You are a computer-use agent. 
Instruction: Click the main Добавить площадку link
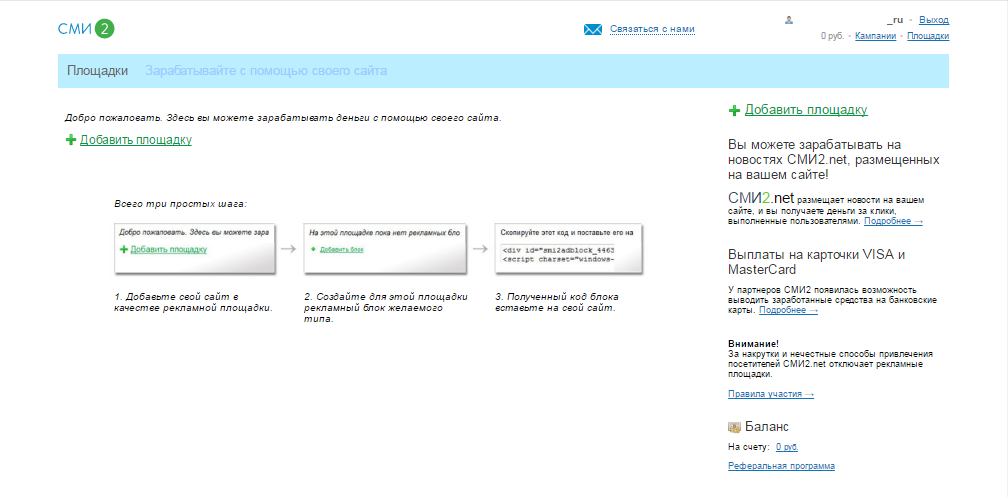(136, 140)
